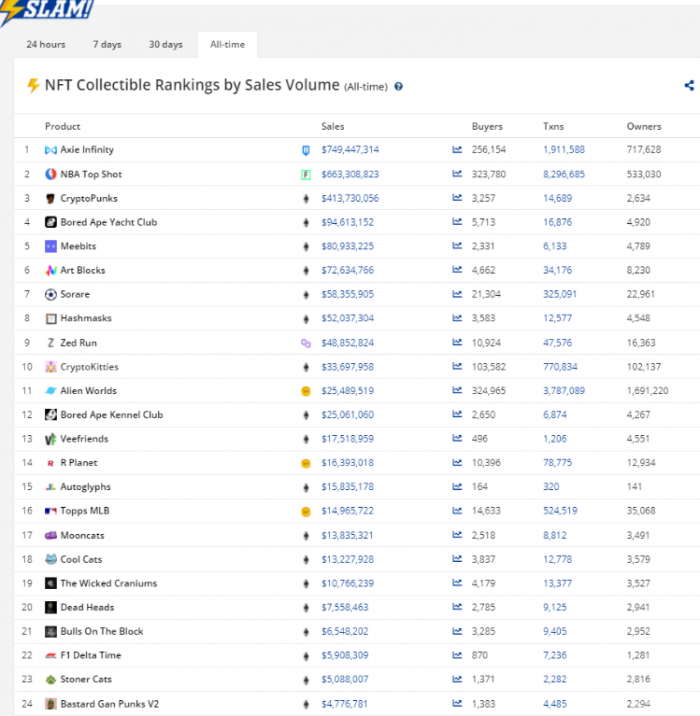This screenshot has width=700, height=716.
Task: Open the CryptoSlam logo home link
Action: tap(46, 11)
